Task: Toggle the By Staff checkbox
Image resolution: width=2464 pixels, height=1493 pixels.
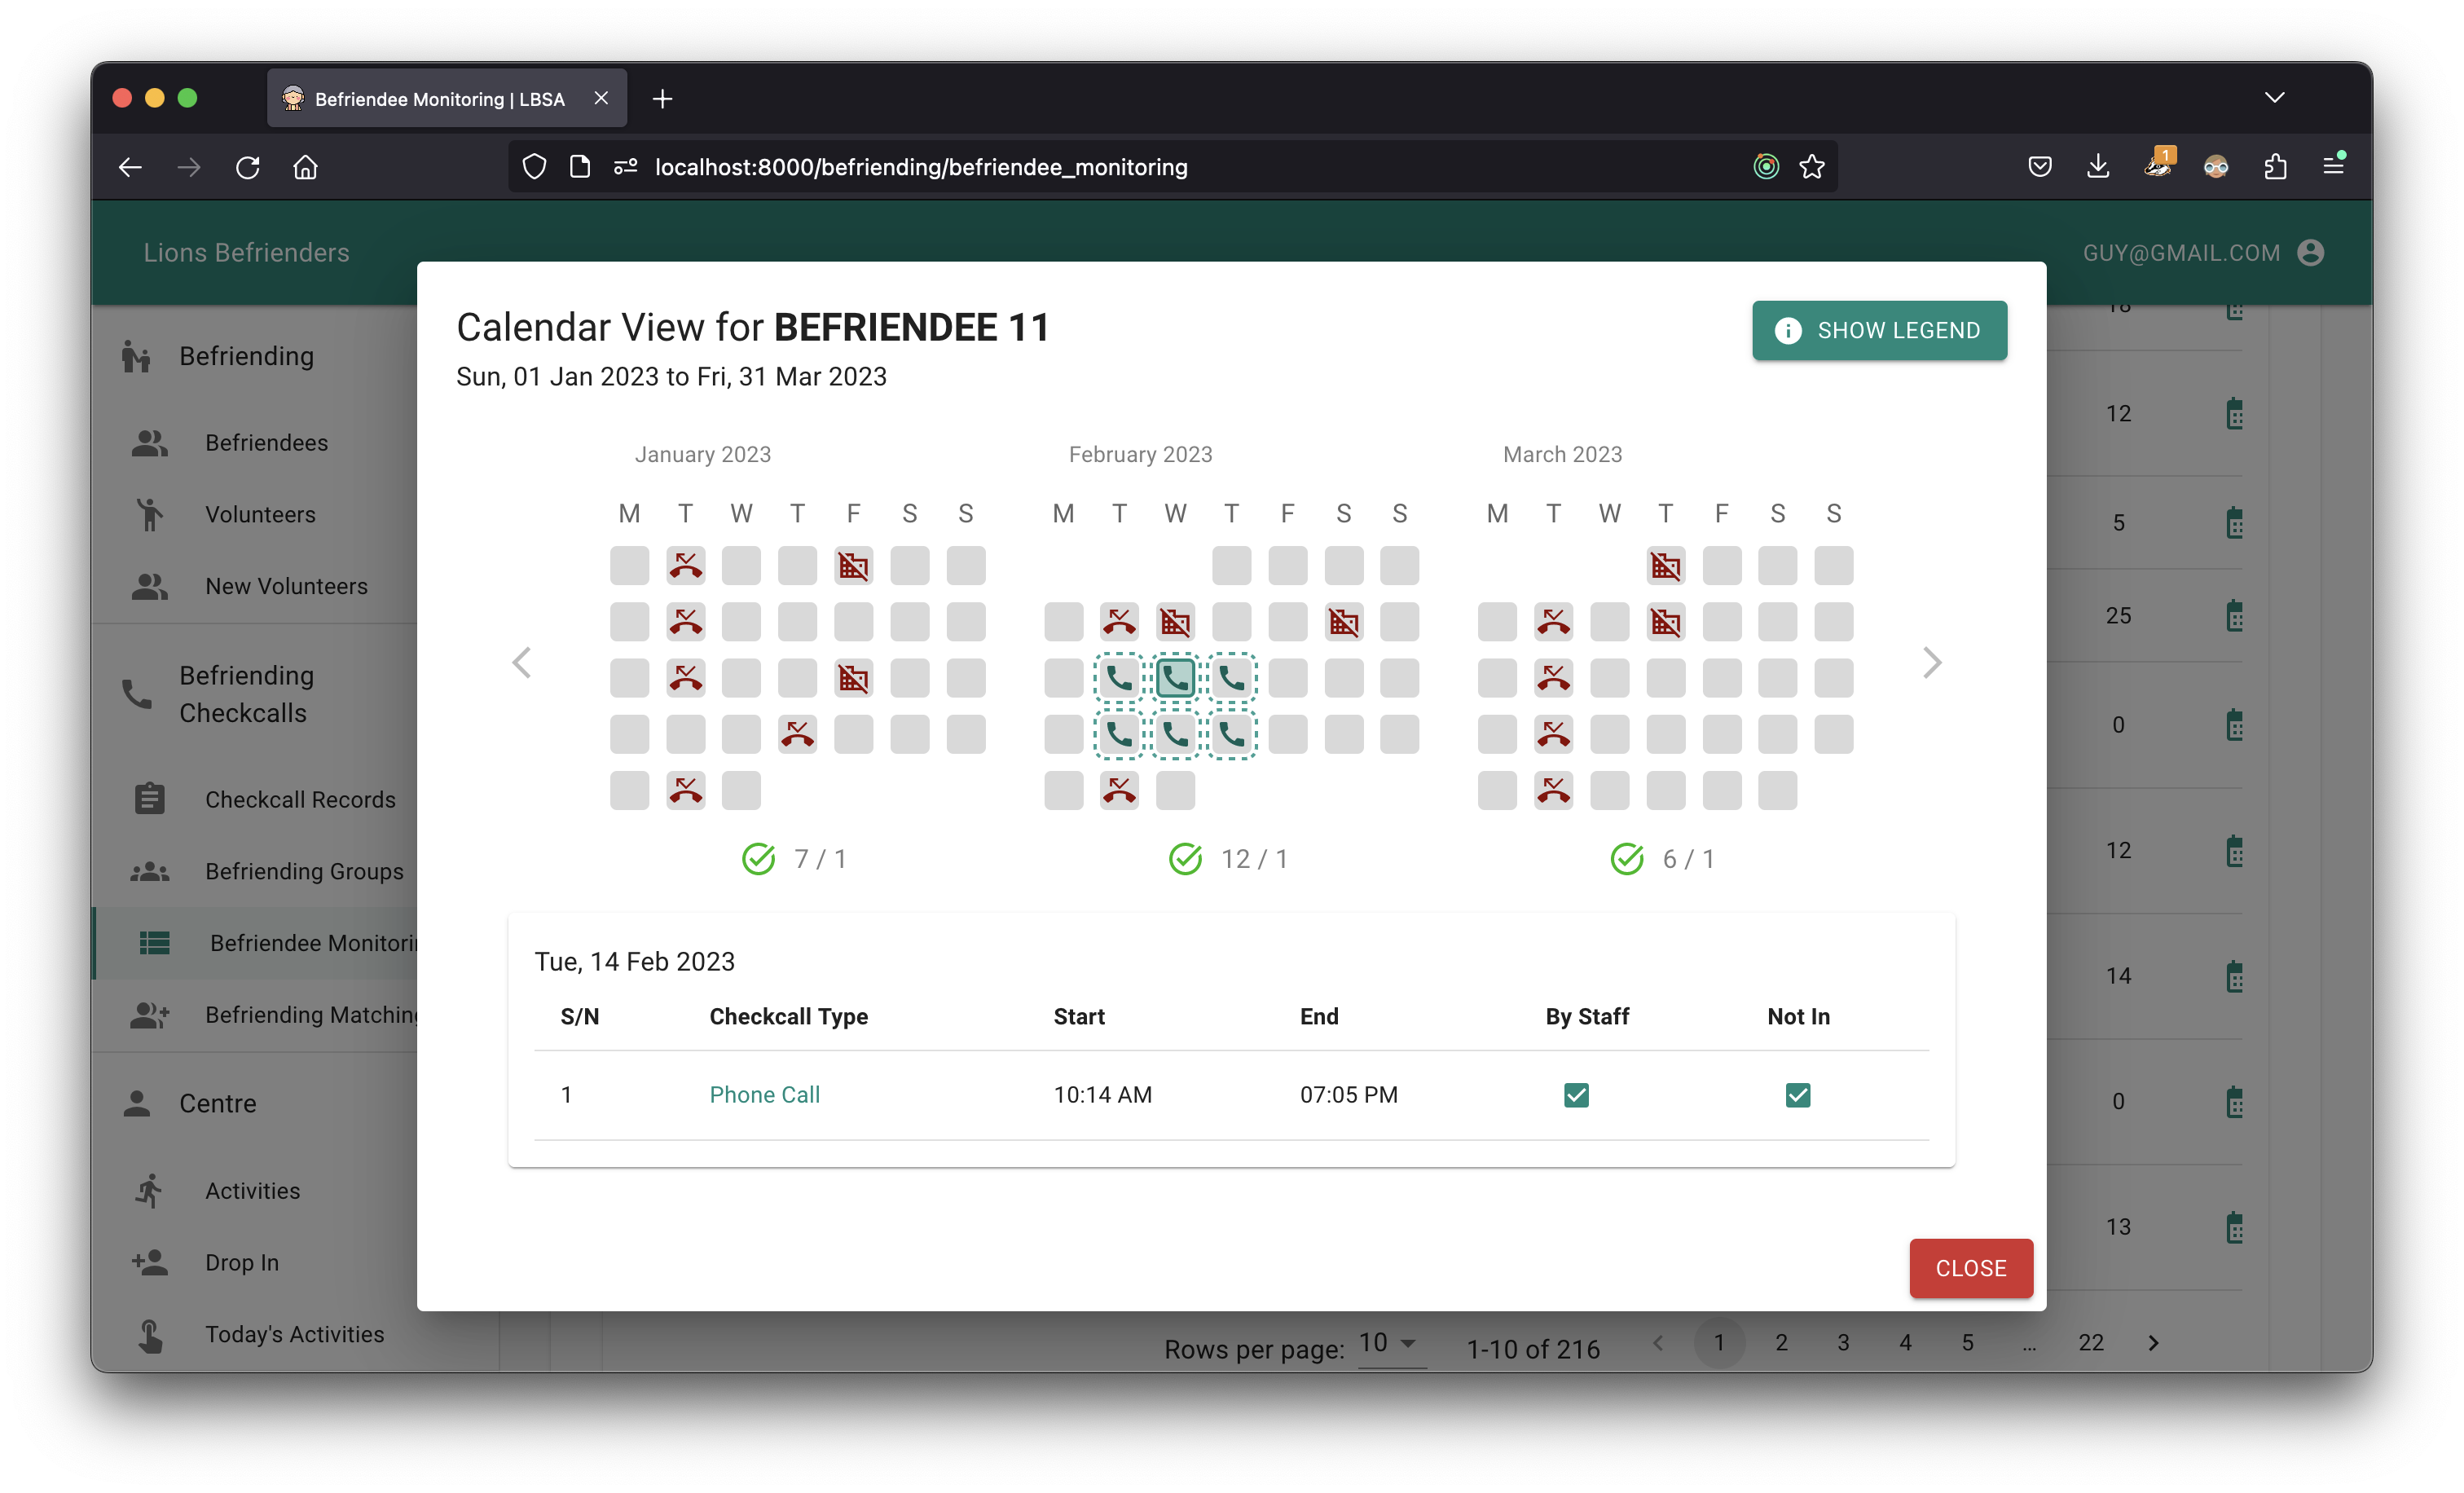Action: pyautogui.click(x=1576, y=1095)
